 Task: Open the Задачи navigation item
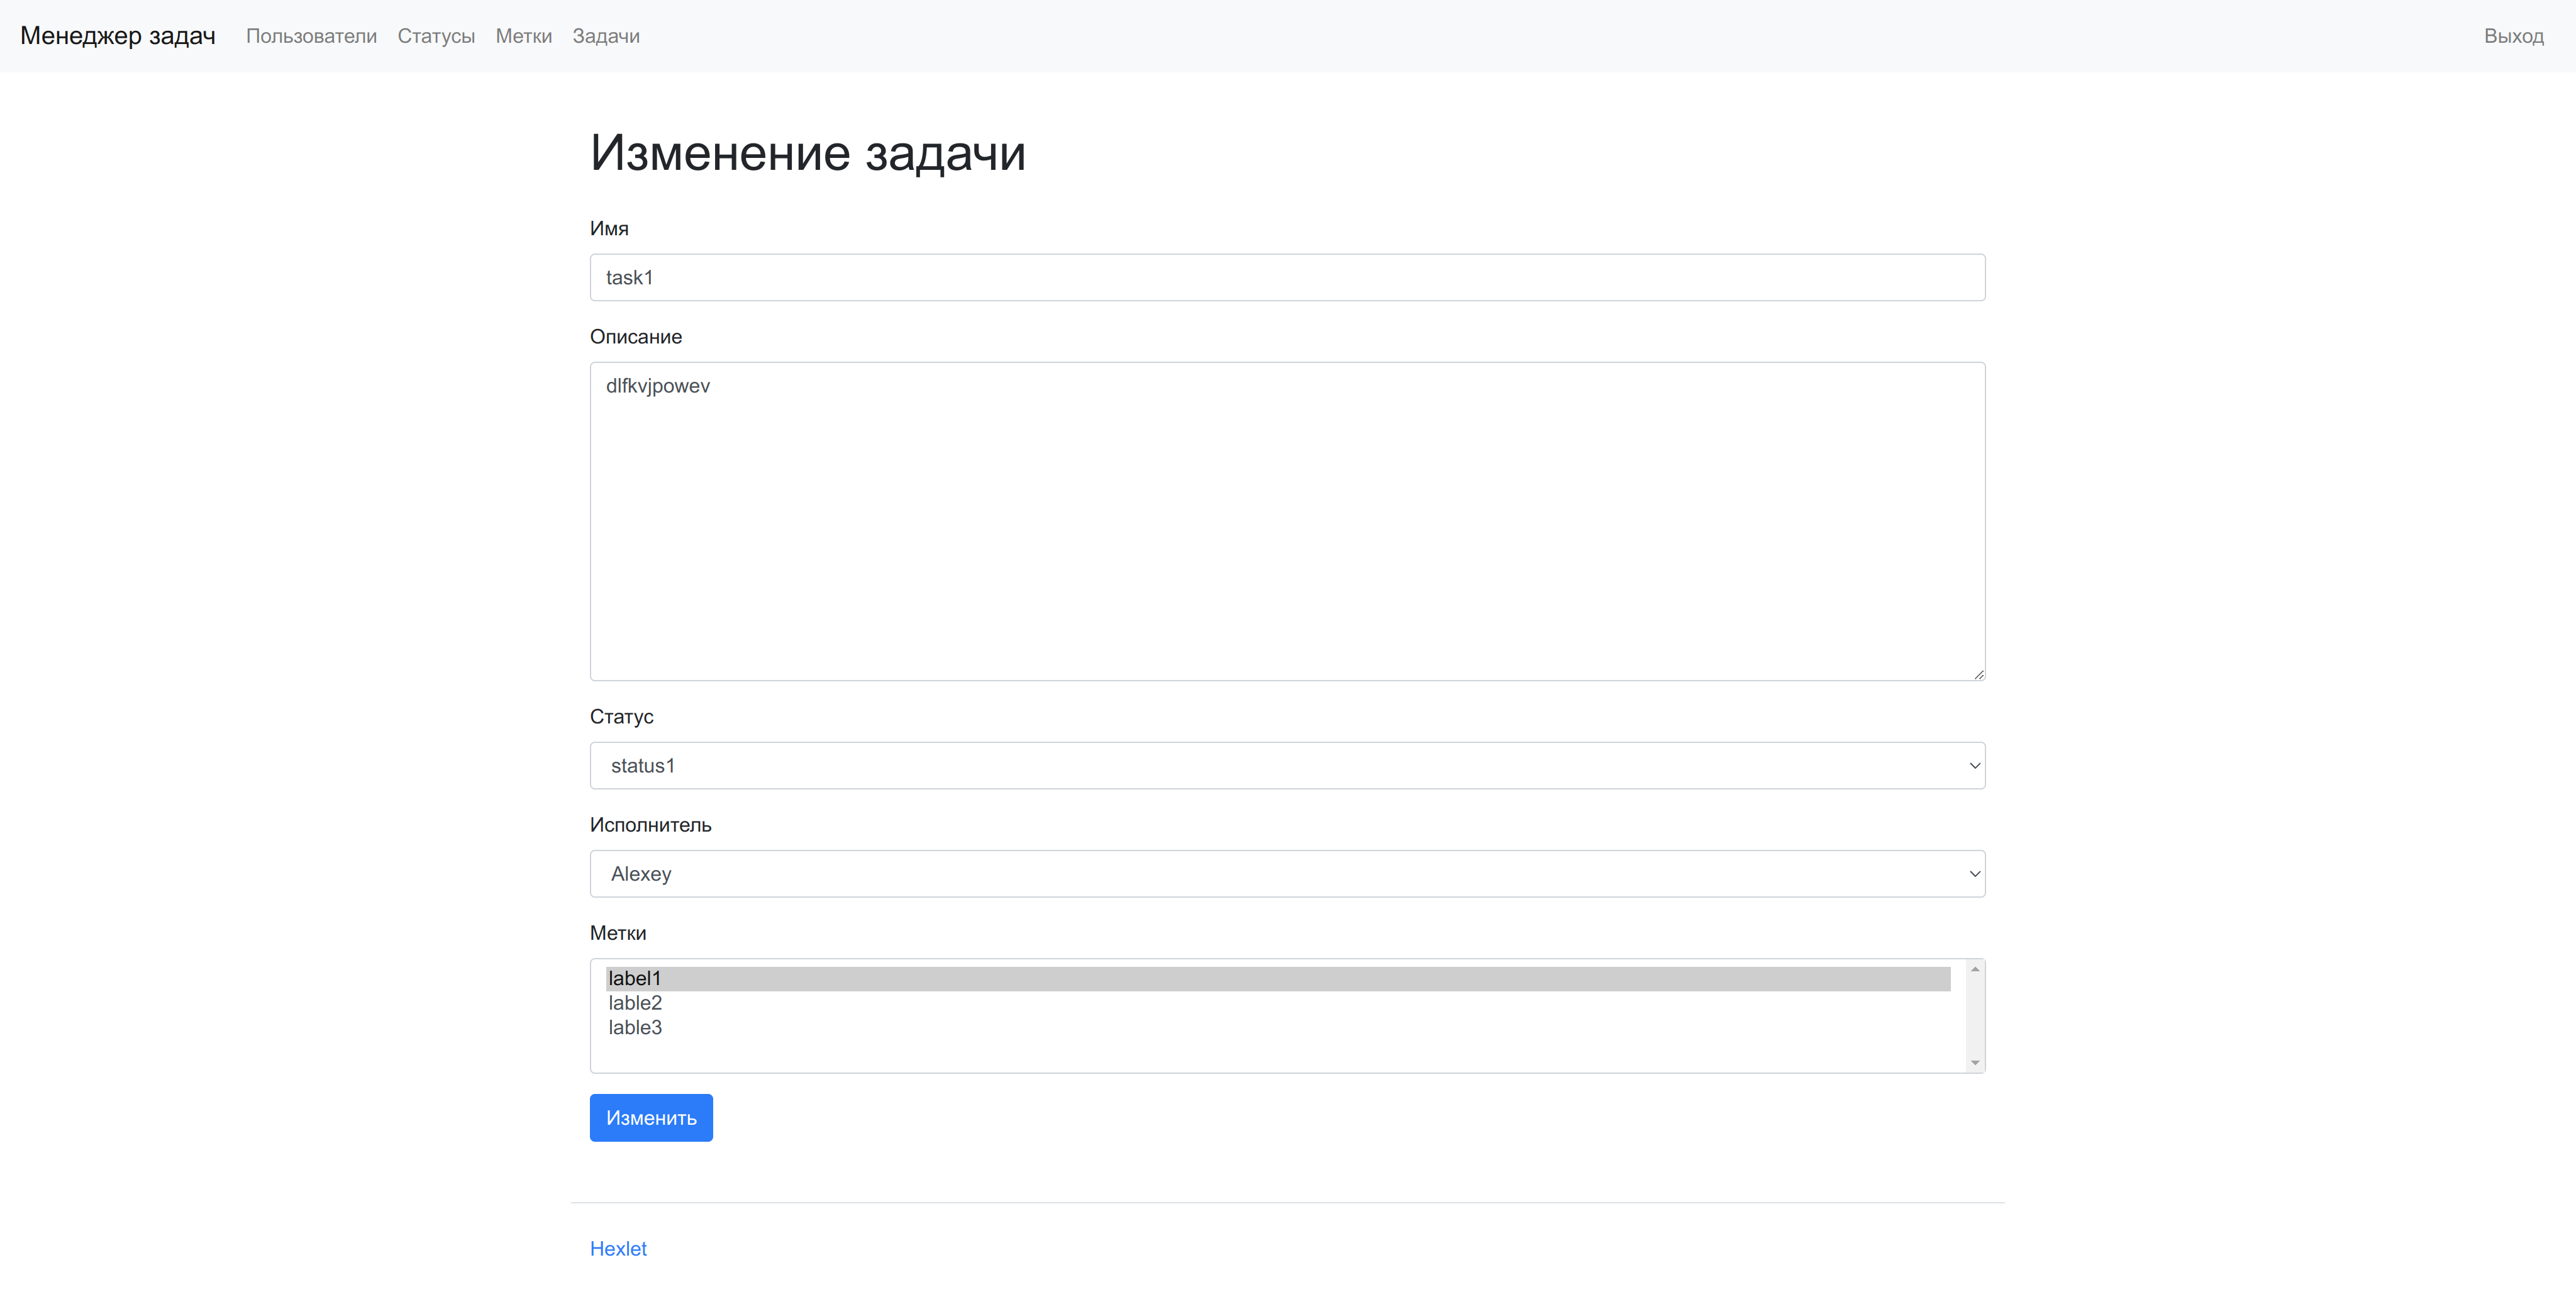click(606, 36)
